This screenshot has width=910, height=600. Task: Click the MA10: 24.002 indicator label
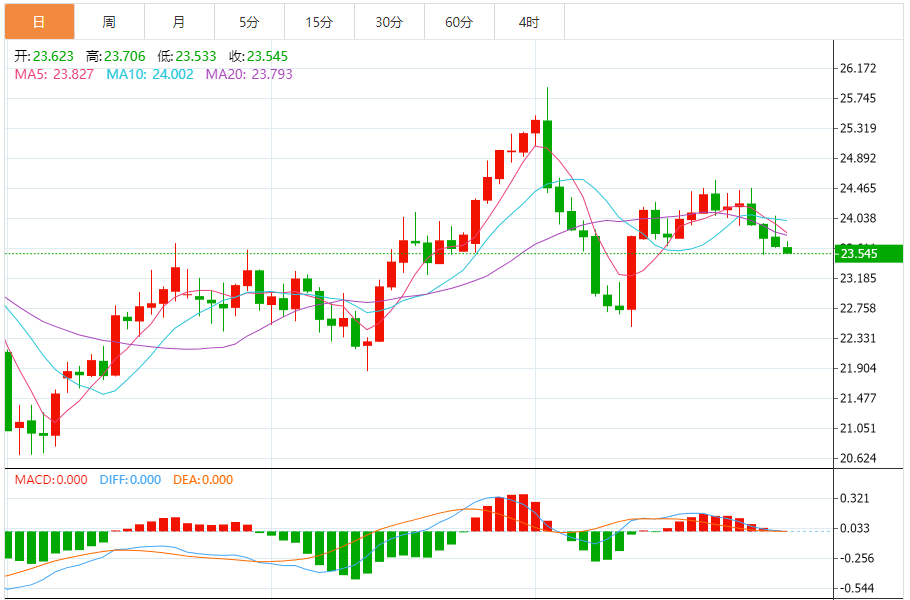pos(150,74)
